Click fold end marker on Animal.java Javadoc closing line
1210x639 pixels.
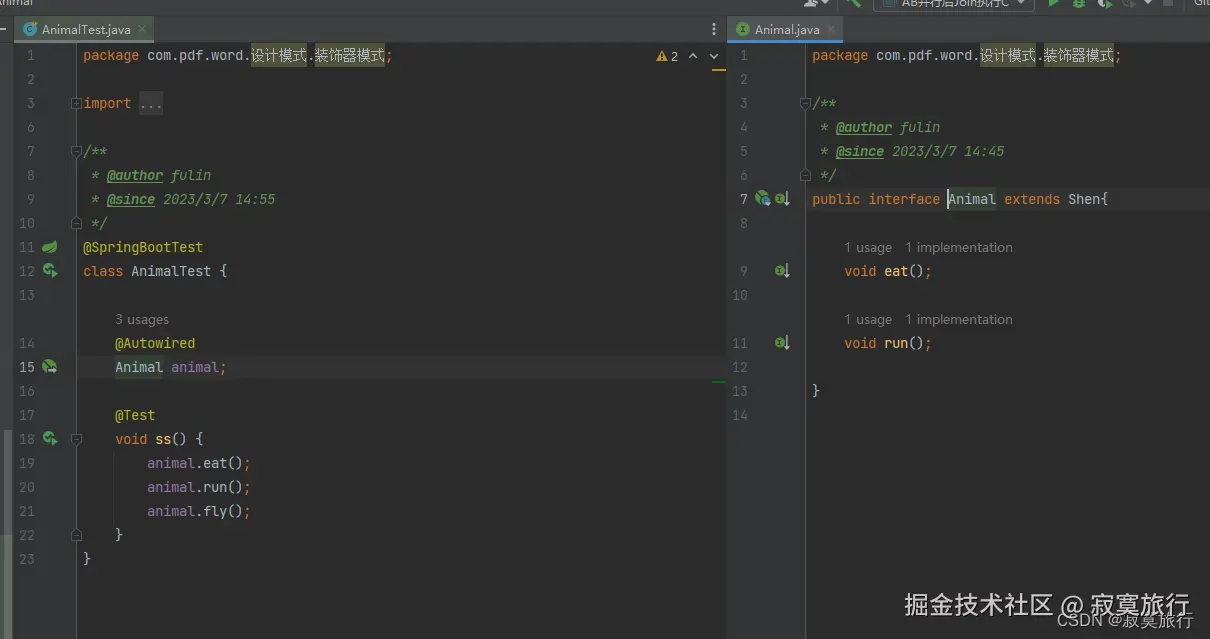point(806,175)
